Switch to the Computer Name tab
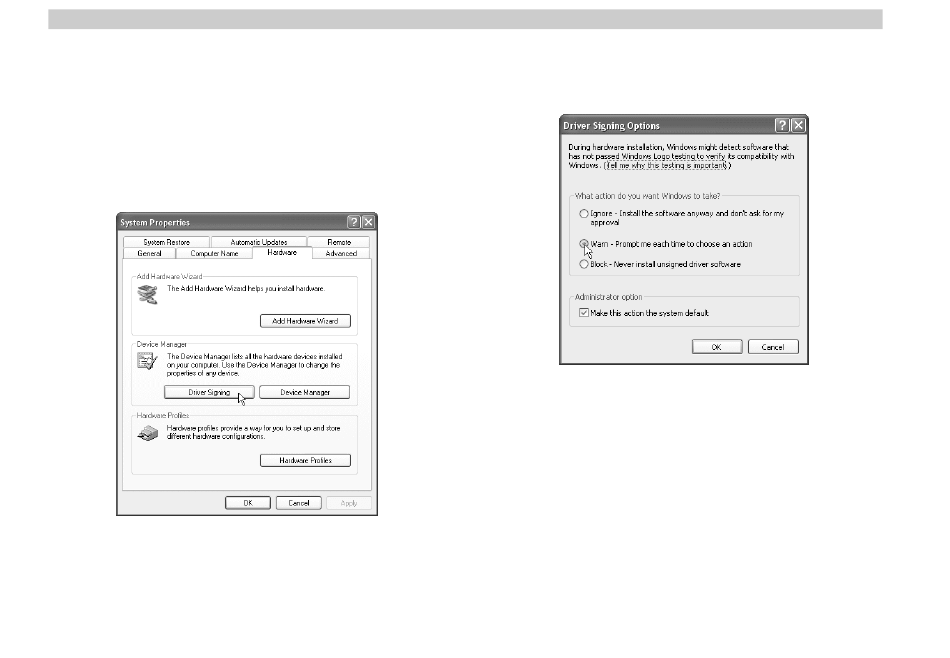Image resolution: width=950 pixels, height=658 pixels. point(214,253)
